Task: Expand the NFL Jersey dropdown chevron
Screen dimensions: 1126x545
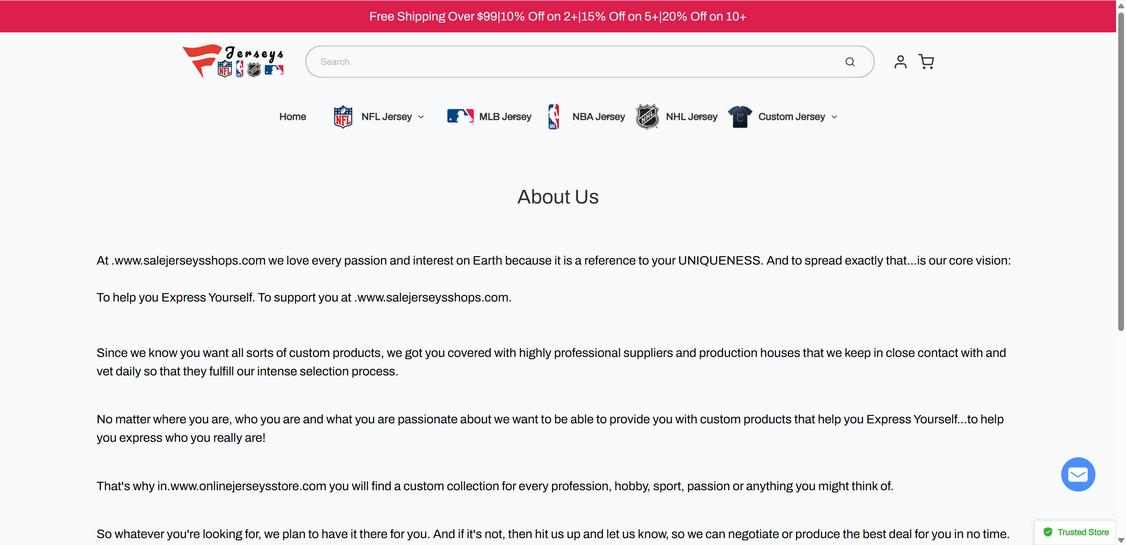Action: coord(421,117)
